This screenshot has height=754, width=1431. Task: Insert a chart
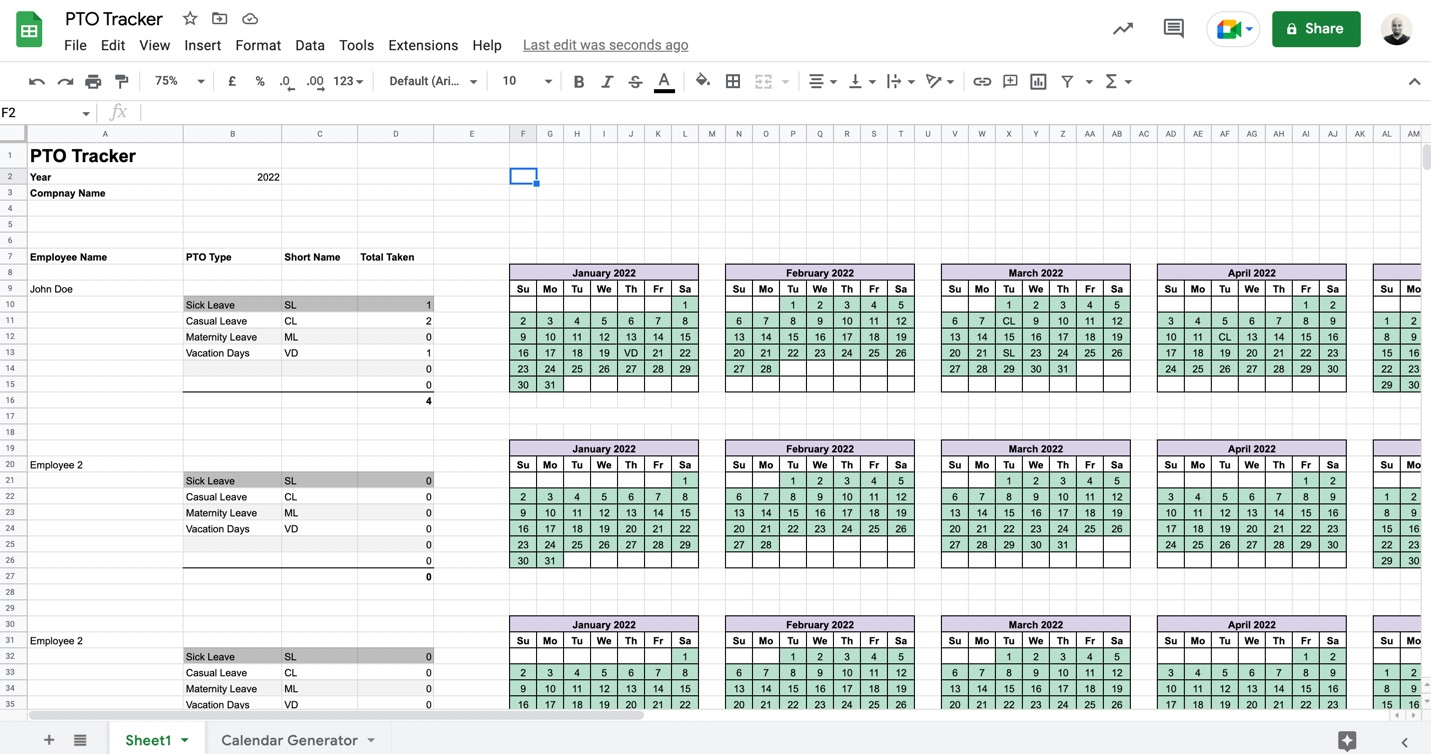tap(1037, 81)
